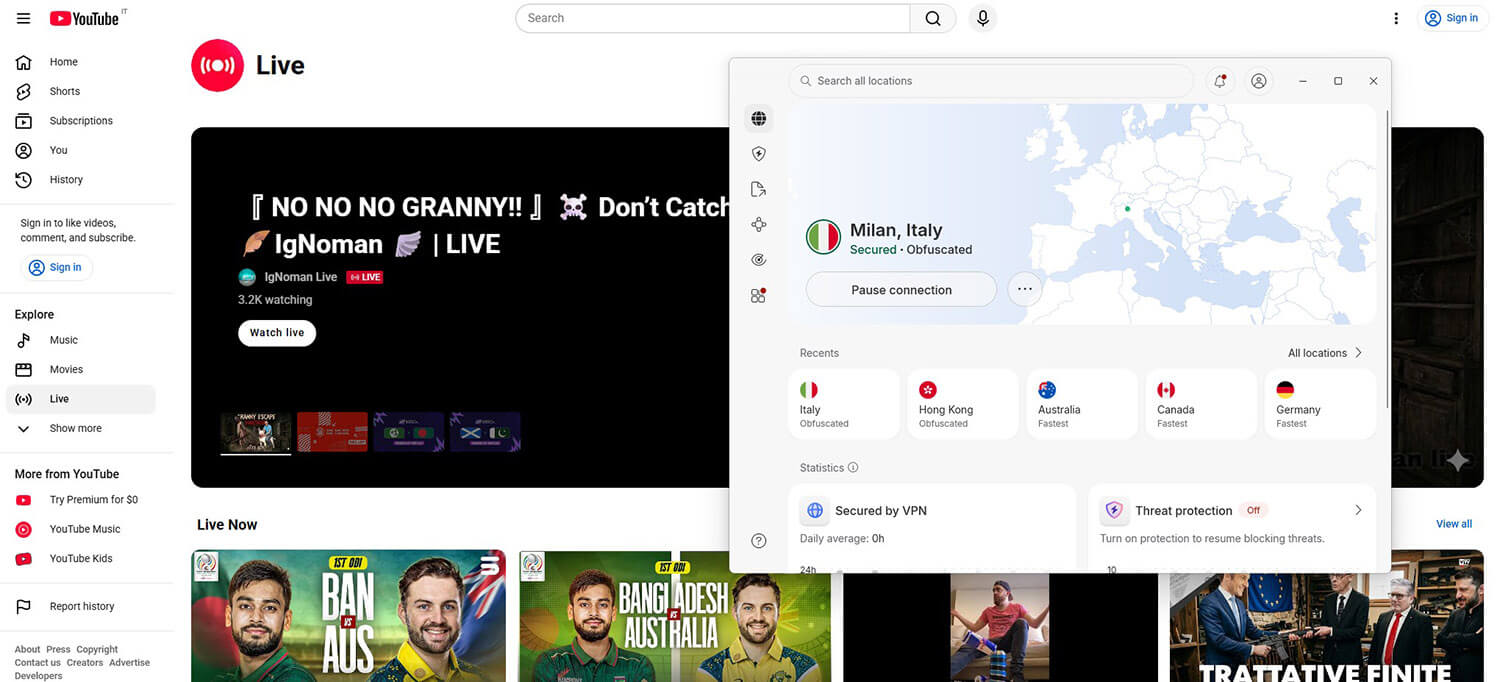This screenshot has height=682, width=1500.
Task: Select Canada Fastest recent location
Action: [x=1201, y=404]
